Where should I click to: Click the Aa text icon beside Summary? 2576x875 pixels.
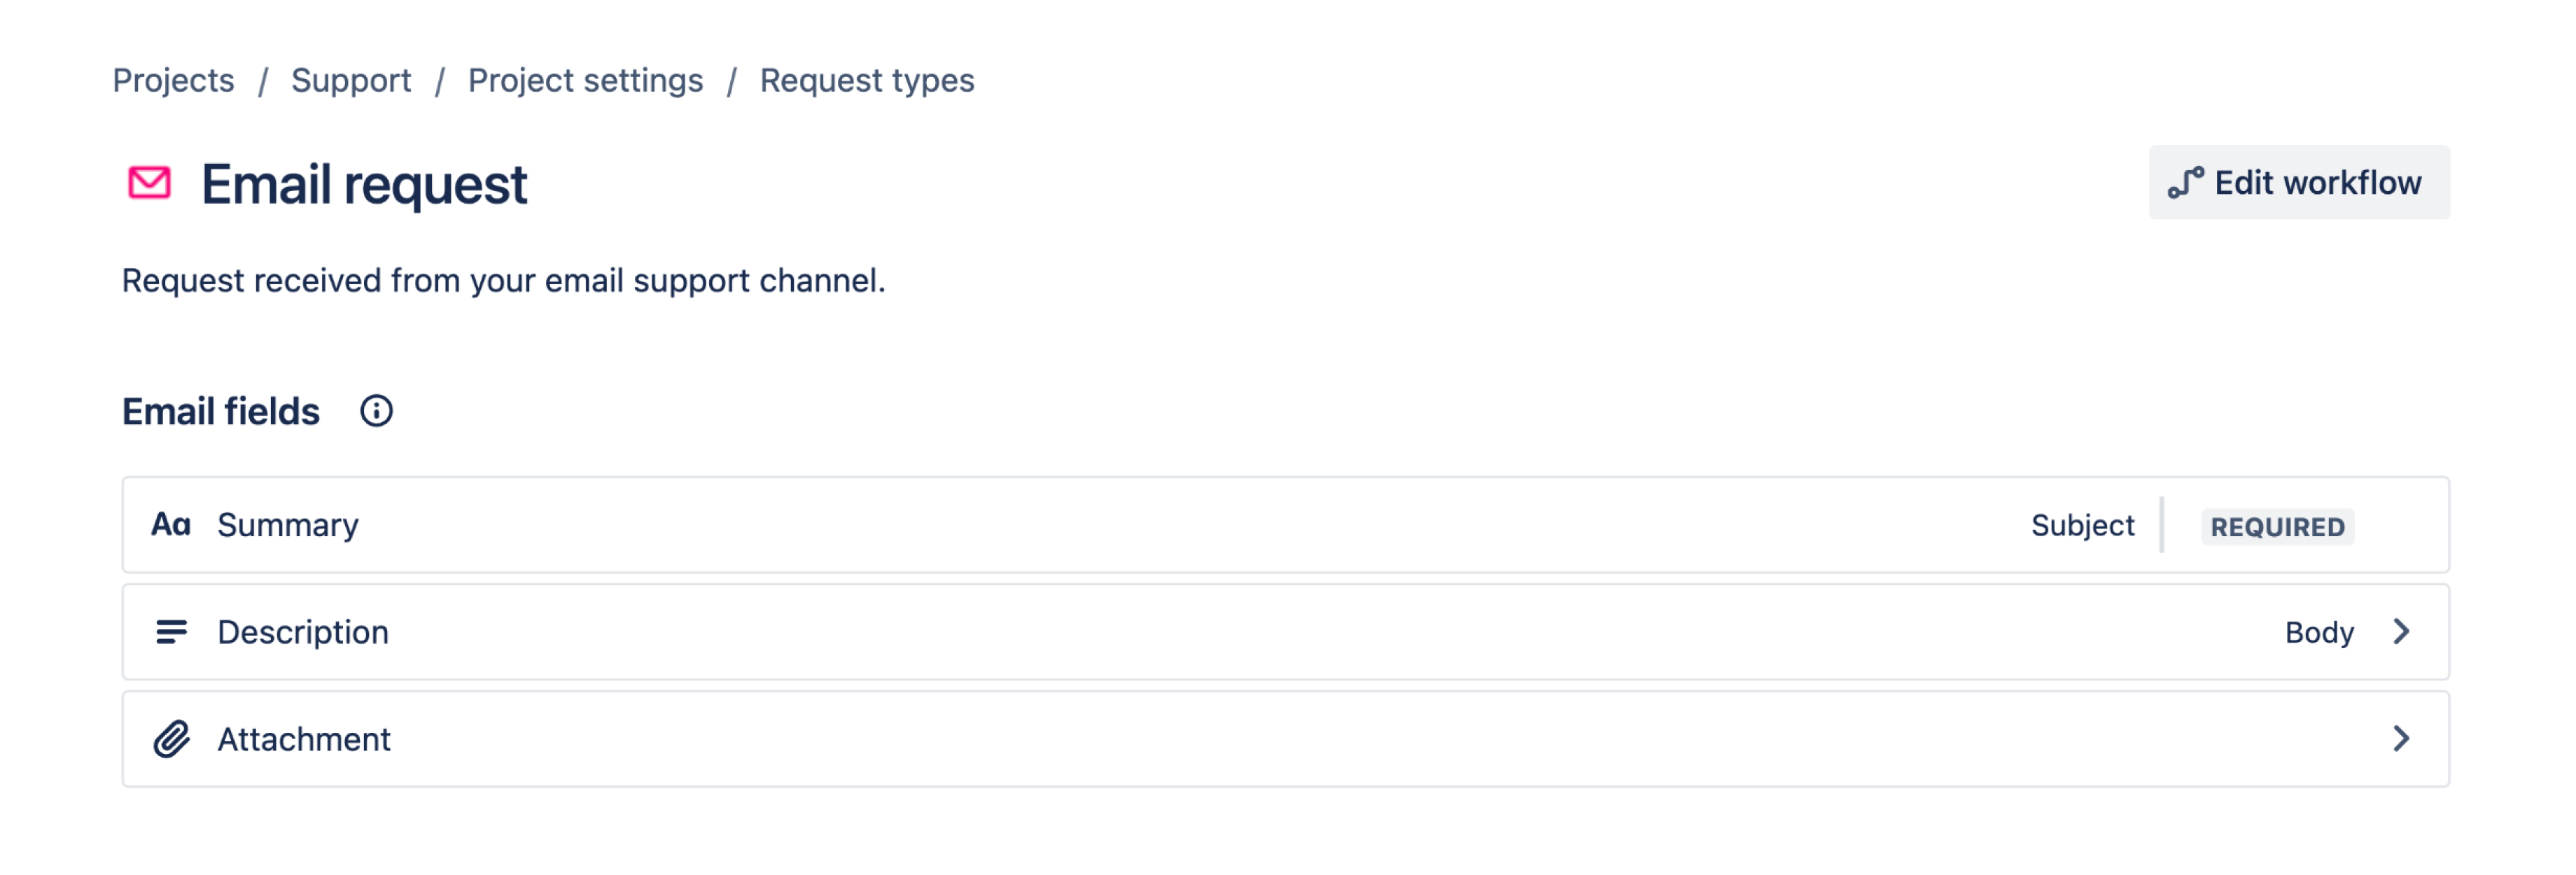[170, 524]
